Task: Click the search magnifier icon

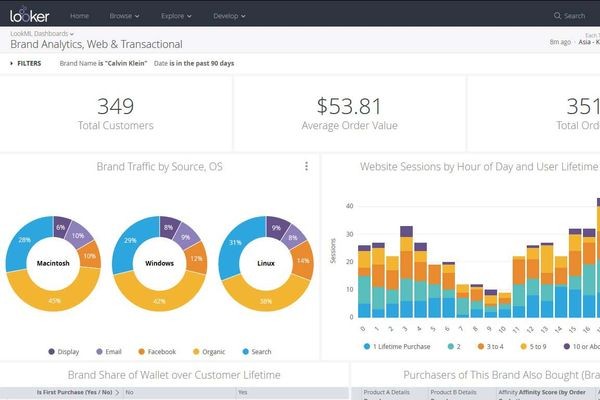Action: (x=557, y=16)
